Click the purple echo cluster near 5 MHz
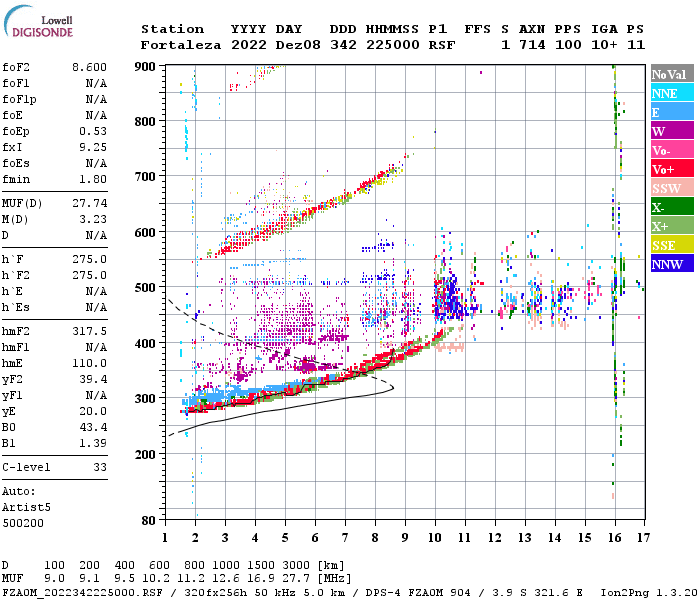This screenshot has width=700, height=600. 286,321
